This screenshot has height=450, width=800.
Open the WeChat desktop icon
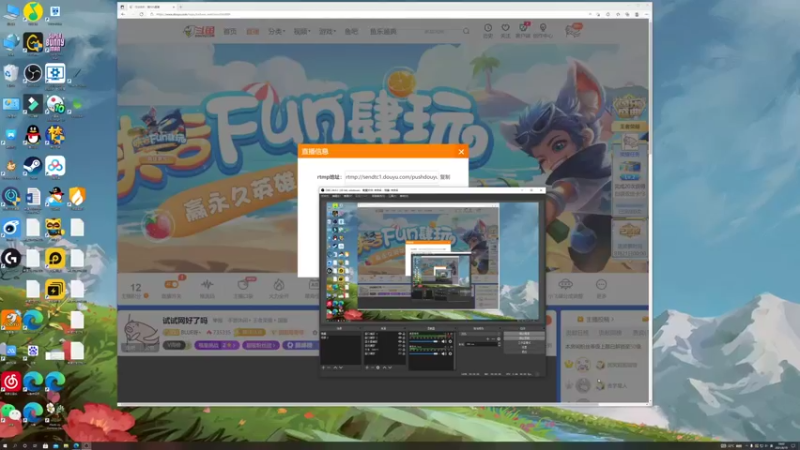9,411
